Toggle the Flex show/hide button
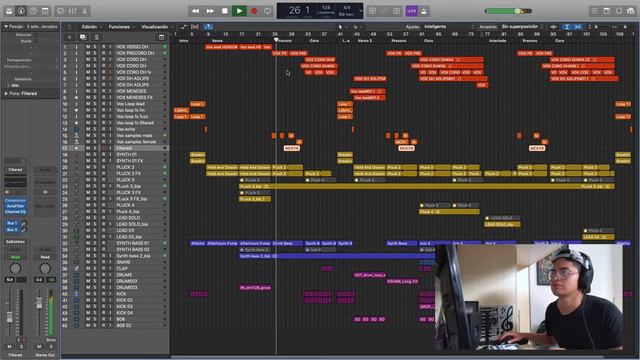The image size is (640, 360). (x=195, y=27)
